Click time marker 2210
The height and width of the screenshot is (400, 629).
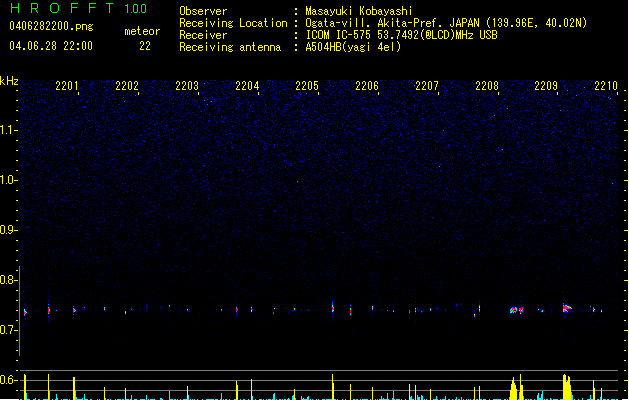[x=606, y=85]
